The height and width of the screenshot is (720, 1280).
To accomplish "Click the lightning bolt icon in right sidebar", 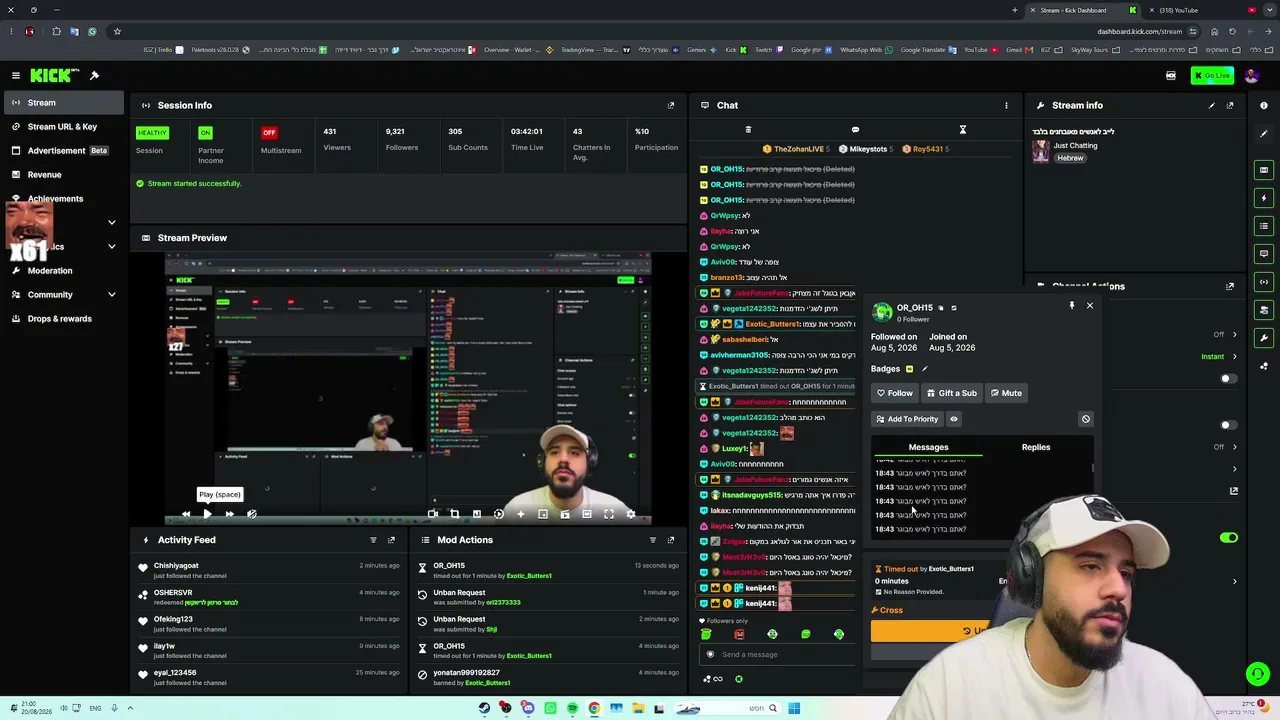I will pyautogui.click(x=1264, y=198).
